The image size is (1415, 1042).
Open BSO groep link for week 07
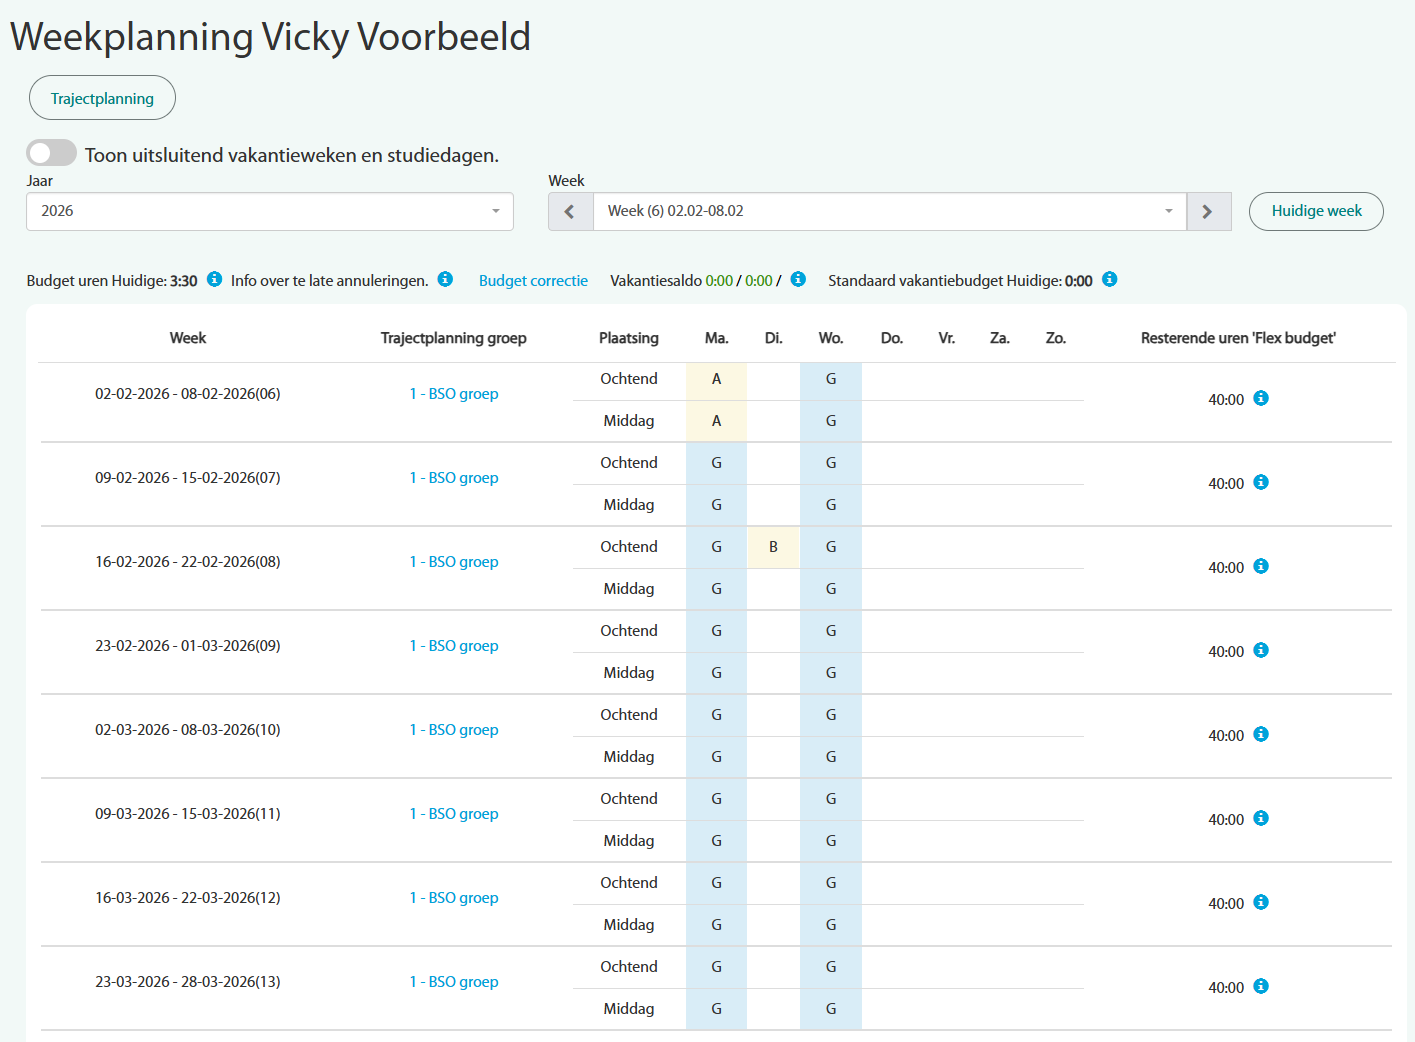[x=454, y=478]
